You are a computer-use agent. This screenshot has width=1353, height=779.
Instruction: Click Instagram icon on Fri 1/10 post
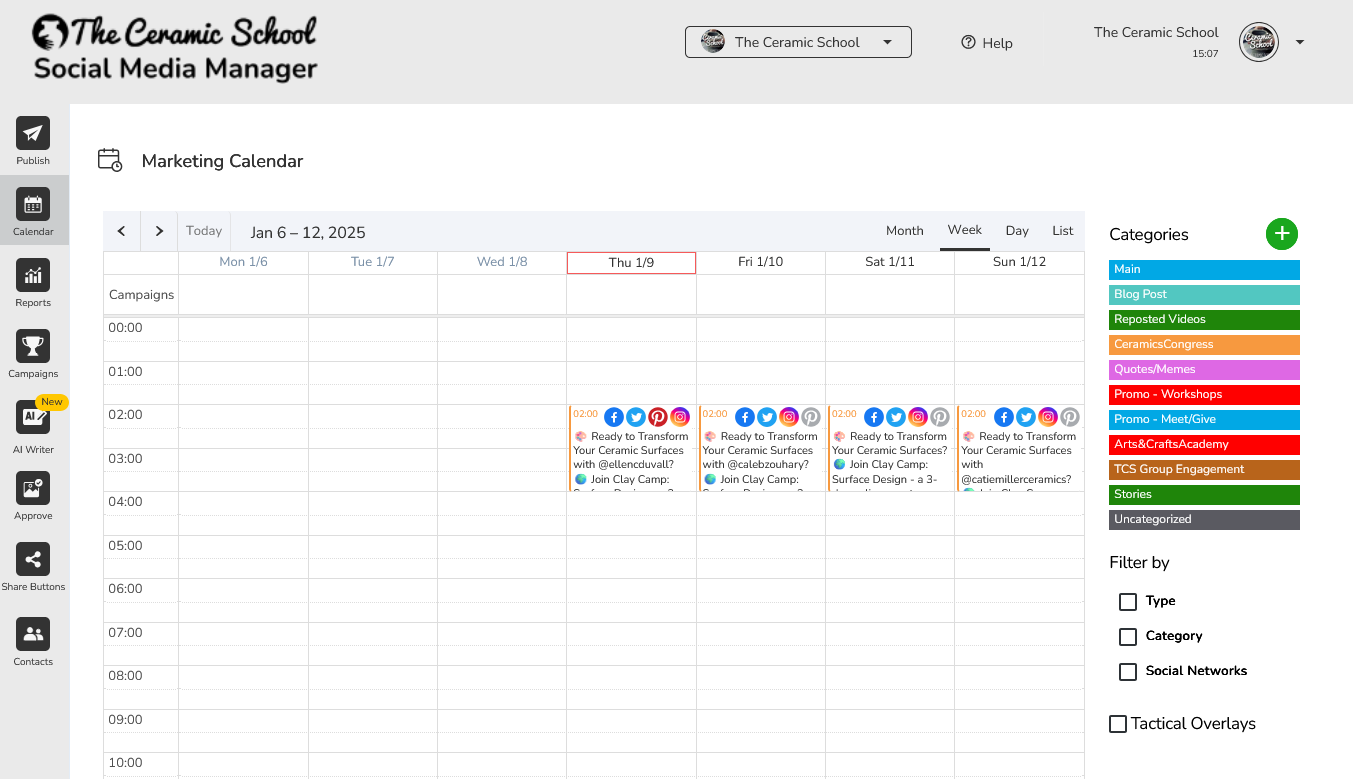point(789,417)
